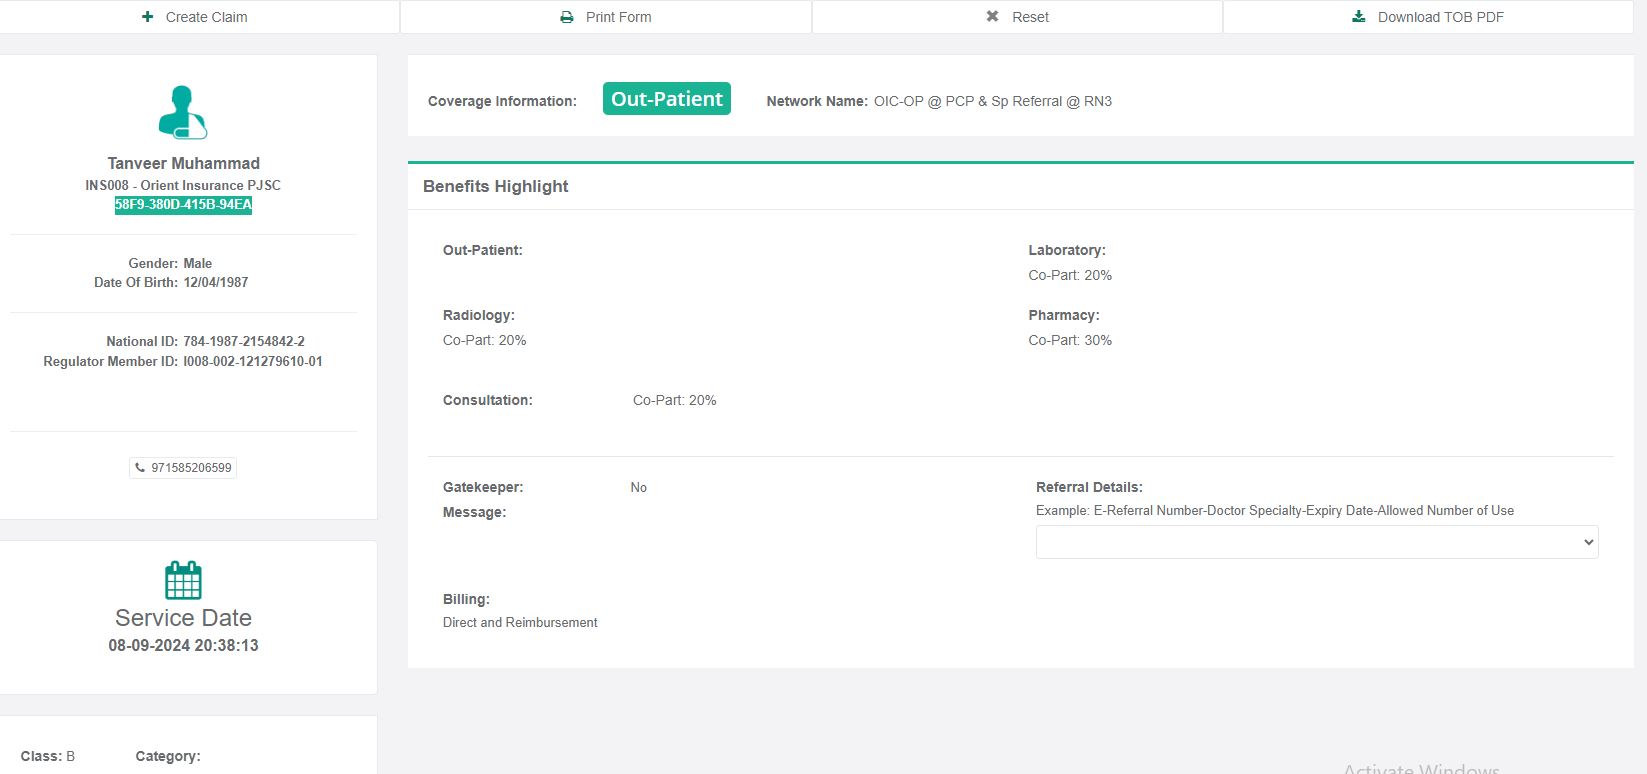The height and width of the screenshot is (774, 1647).
Task: Click the service date timestamp 08-09-2024 20:38:13
Action: point(183,645)
